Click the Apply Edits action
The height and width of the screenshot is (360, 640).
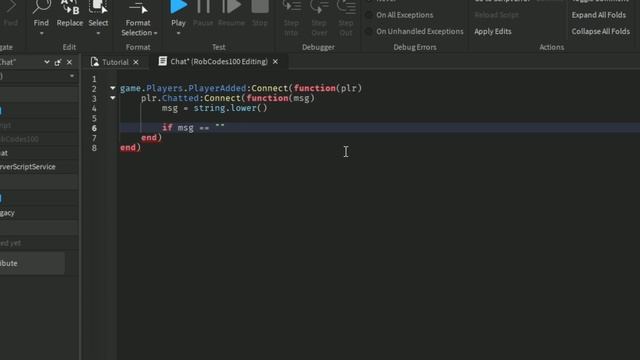pos(493,31)
